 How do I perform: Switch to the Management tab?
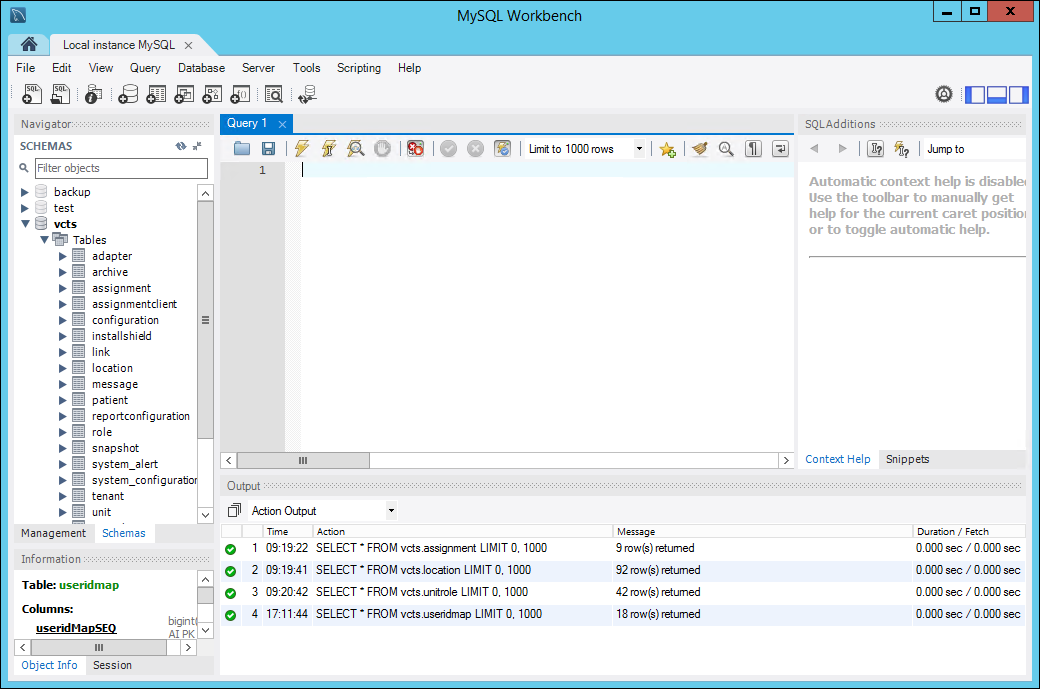coord(54,533)
